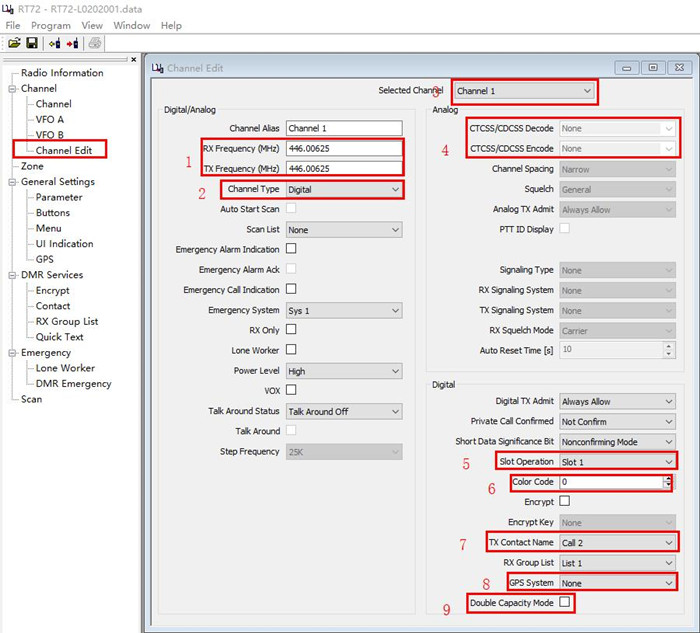Check the Double Capacity Mode box

click(x=565, y=602)
